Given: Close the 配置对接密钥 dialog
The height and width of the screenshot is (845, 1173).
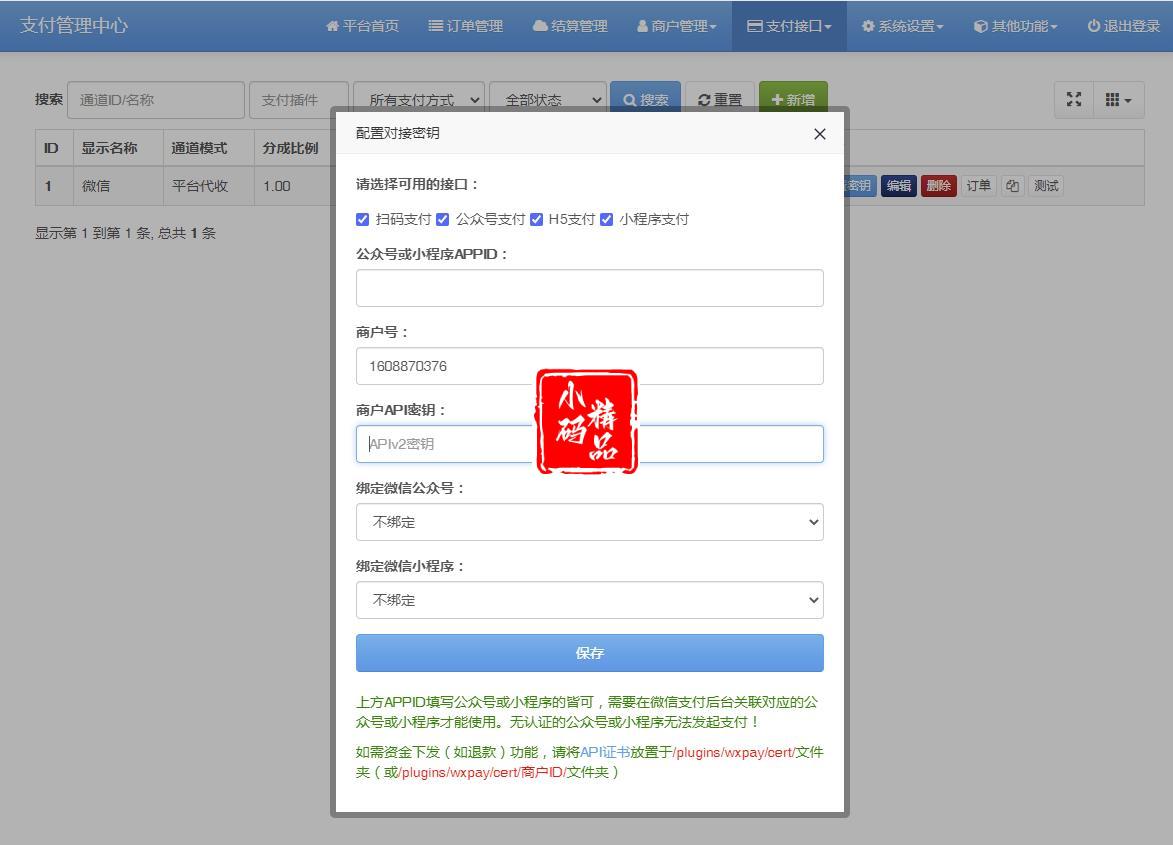Looking at the screenshot, I should tap(819, 134).
